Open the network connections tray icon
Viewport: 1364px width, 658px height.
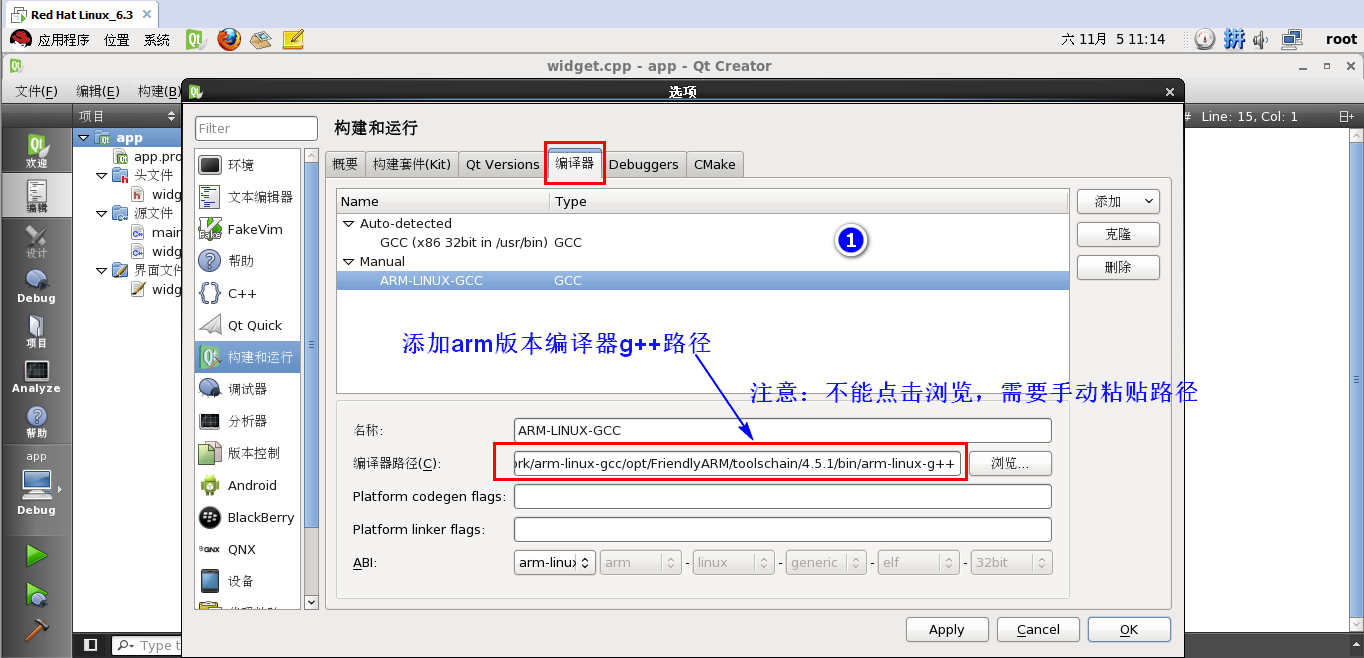tap(1292, 39)
